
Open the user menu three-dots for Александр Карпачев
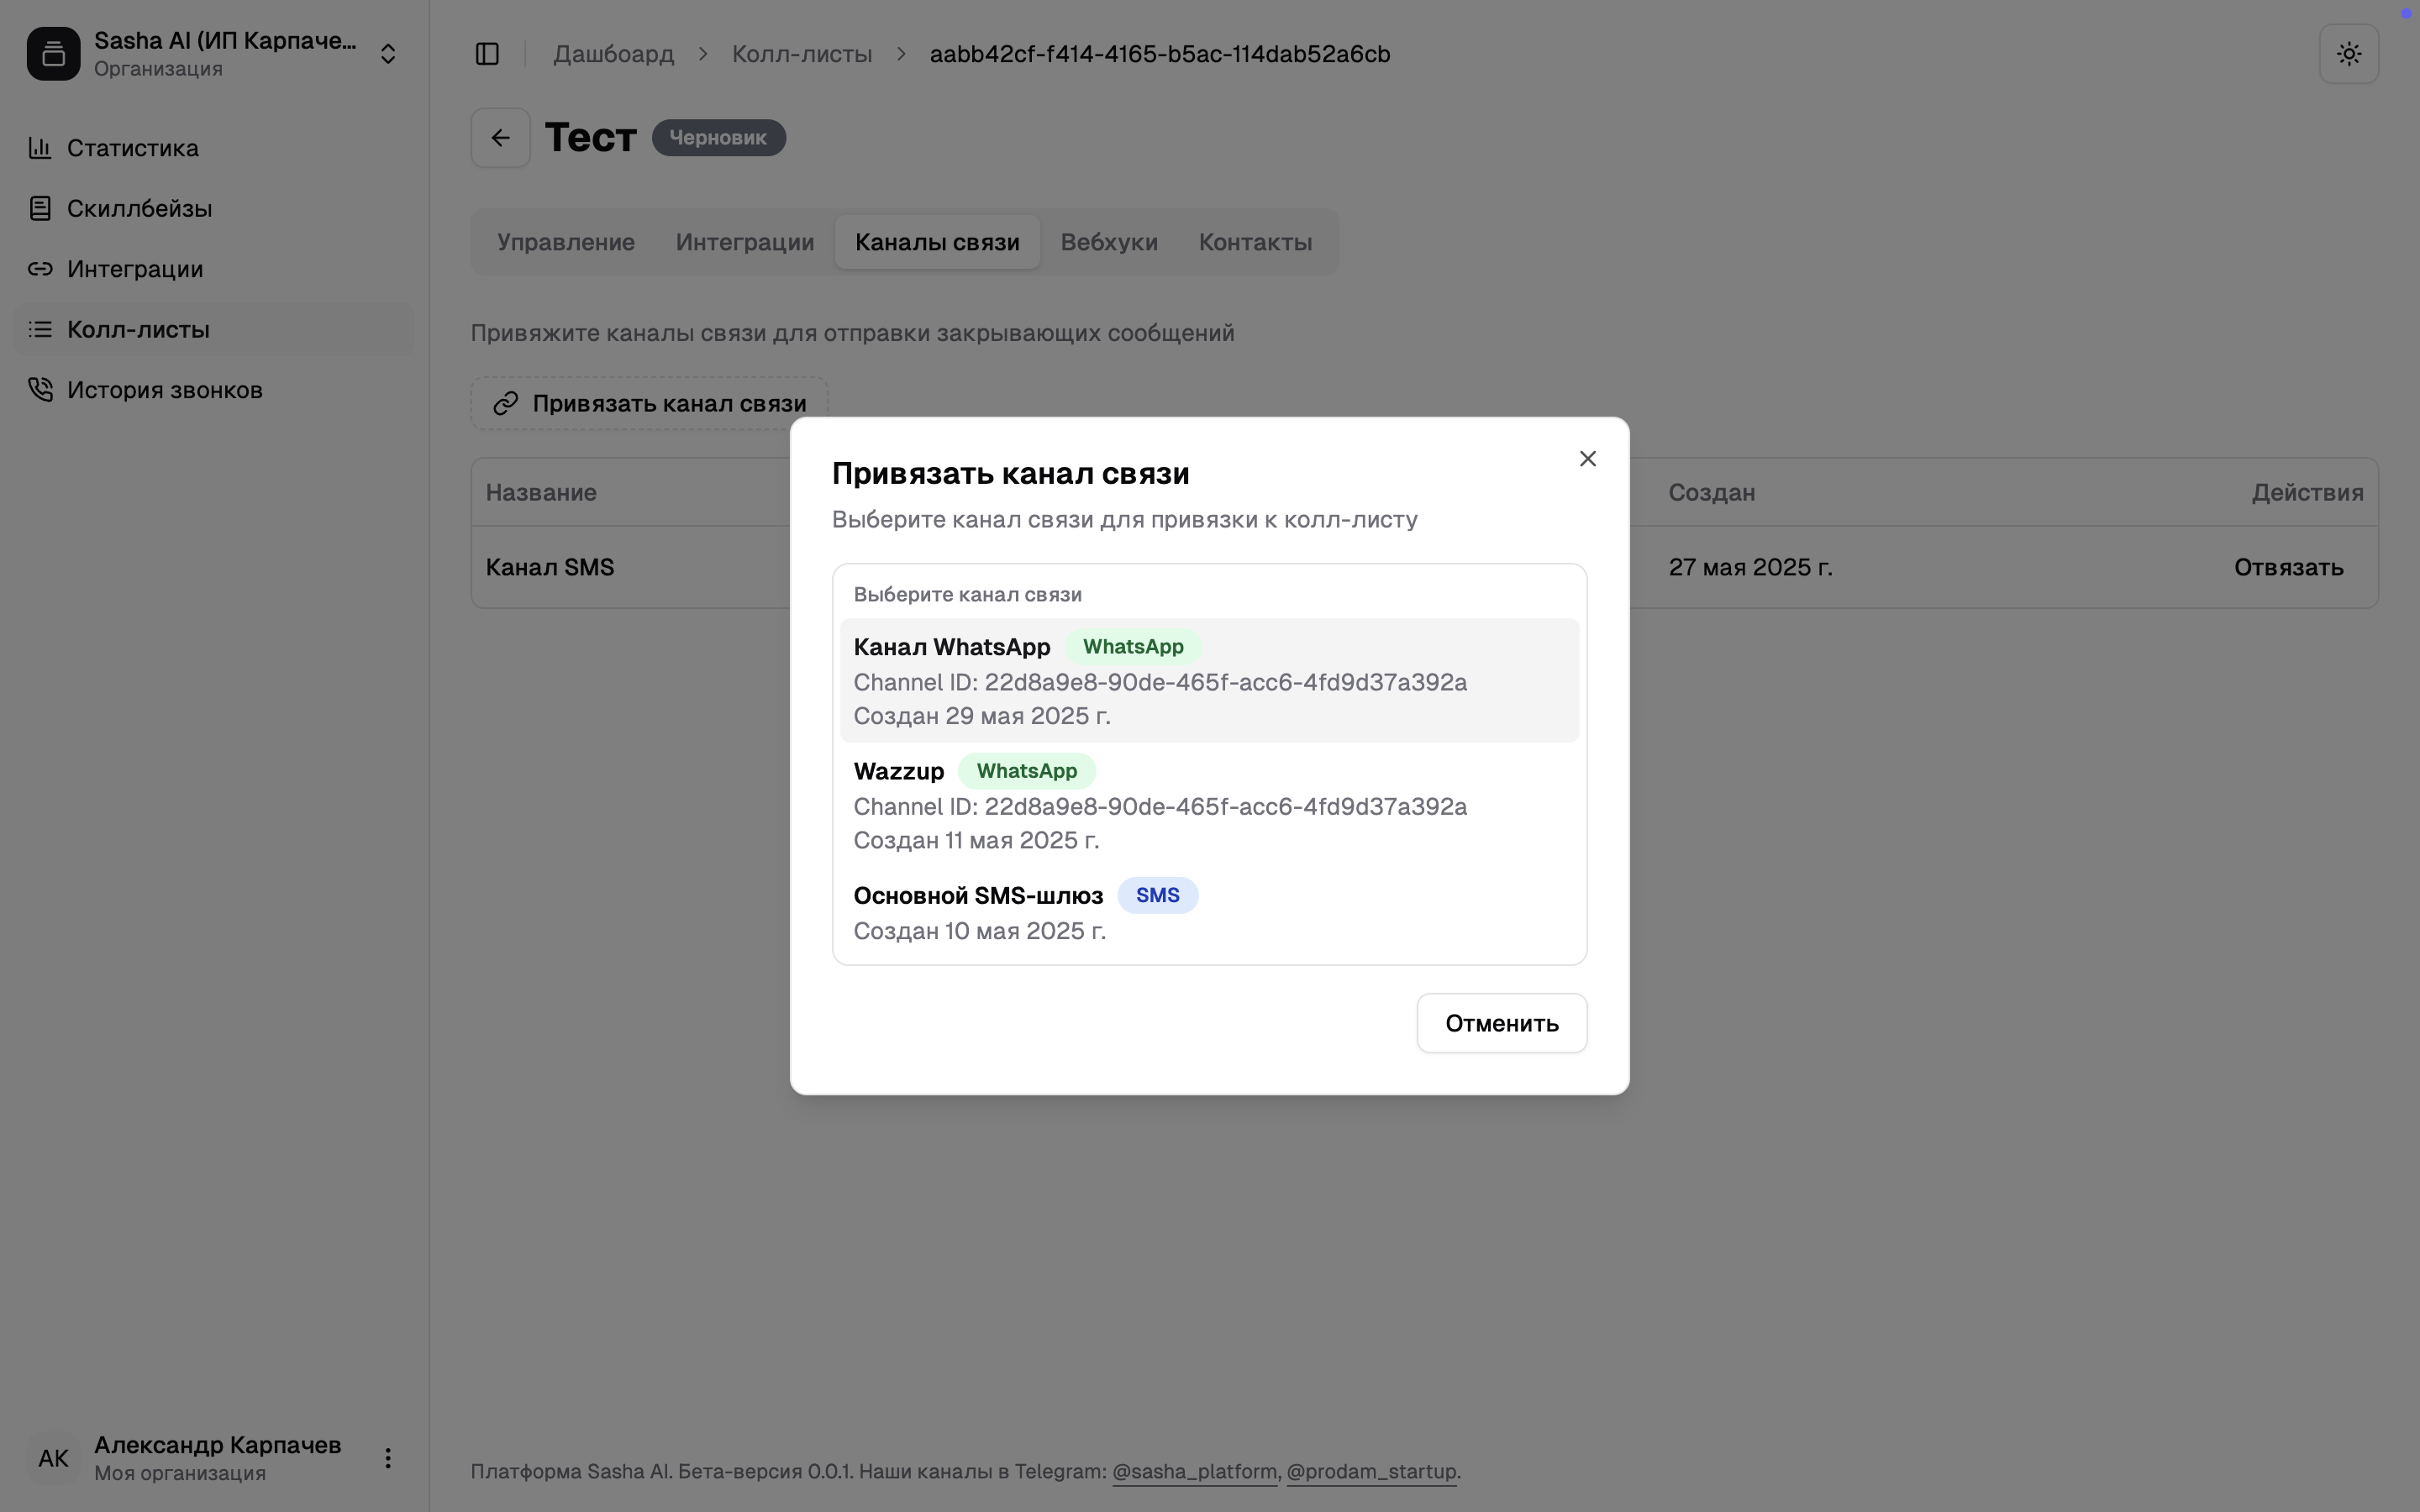[x=387, y=1458]
